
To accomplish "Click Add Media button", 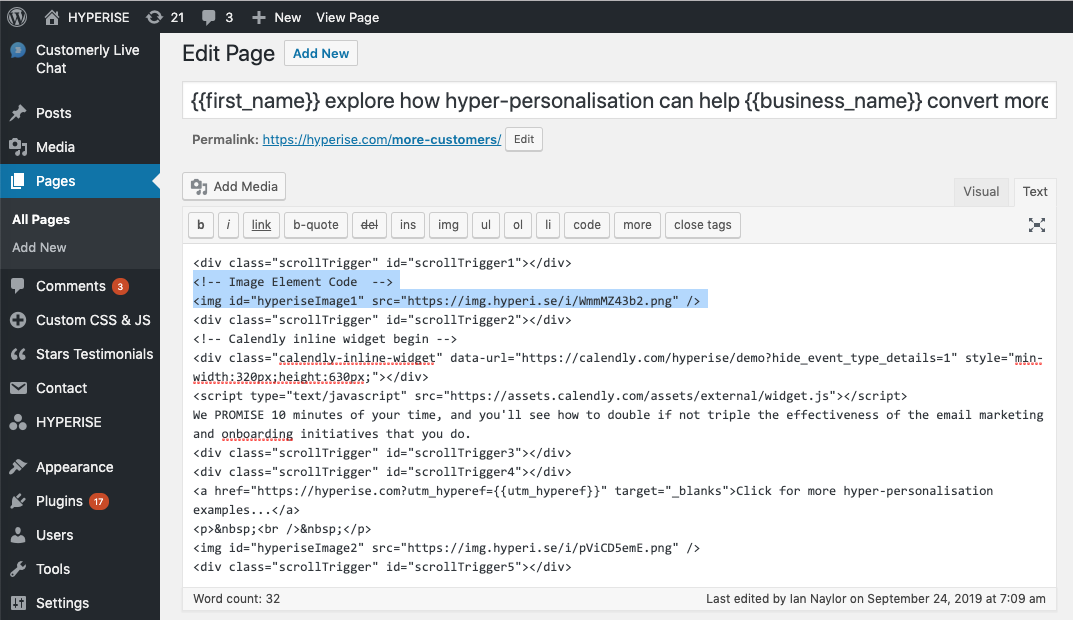I will (235, 186).
